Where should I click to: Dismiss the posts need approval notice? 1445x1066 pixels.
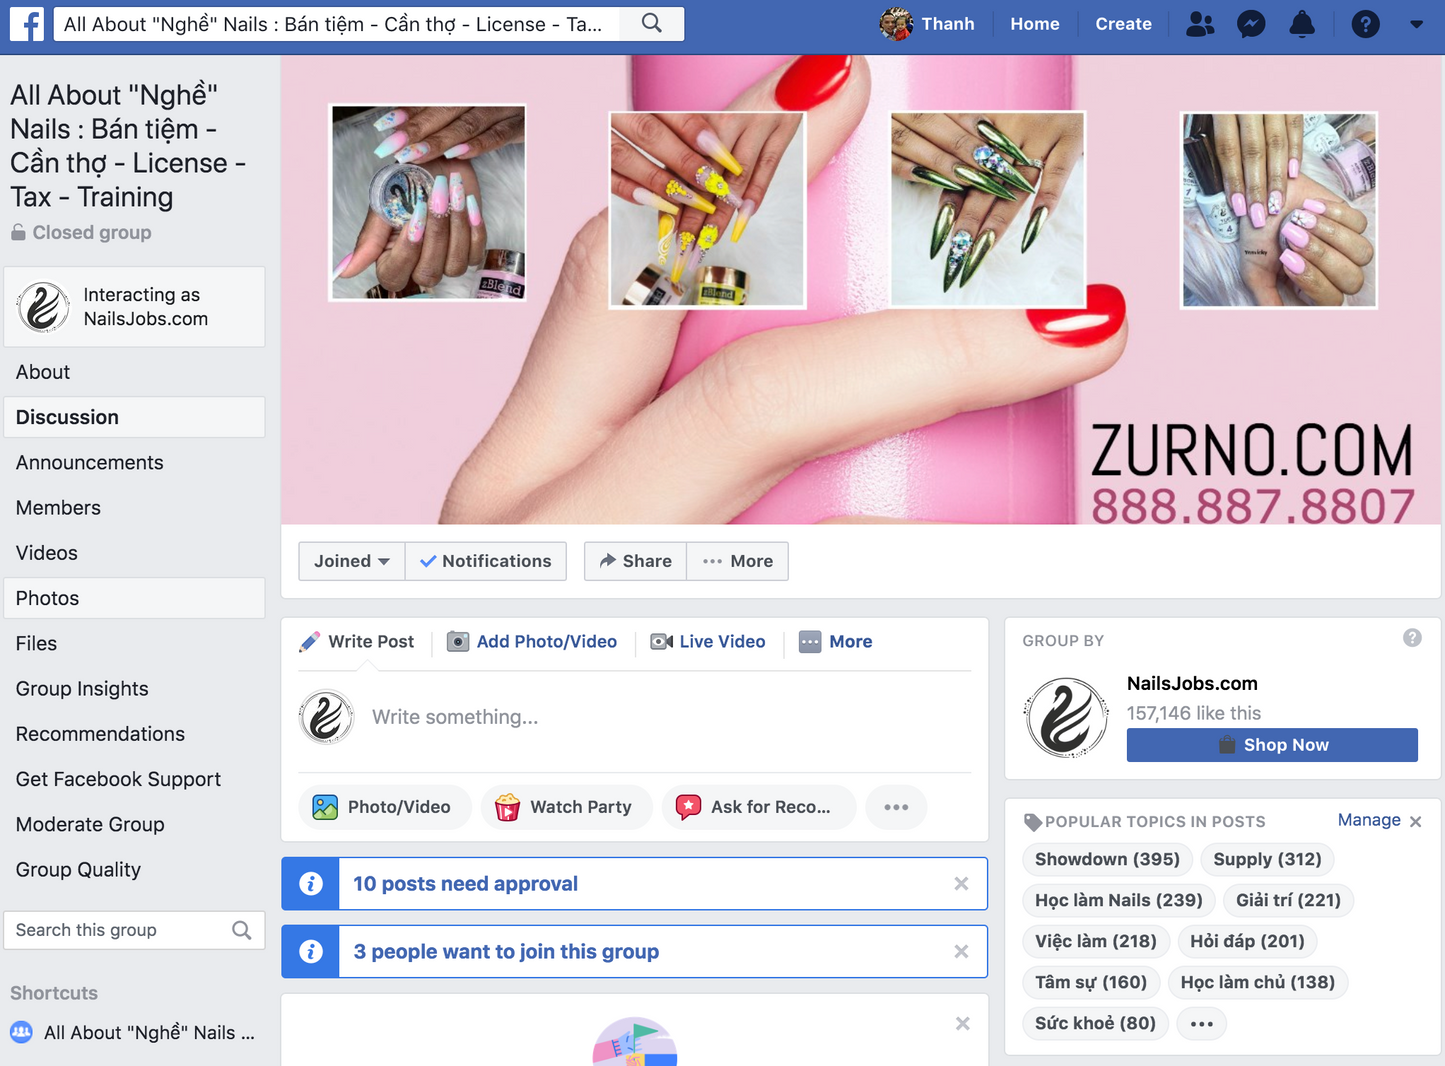tap(961, 884)
